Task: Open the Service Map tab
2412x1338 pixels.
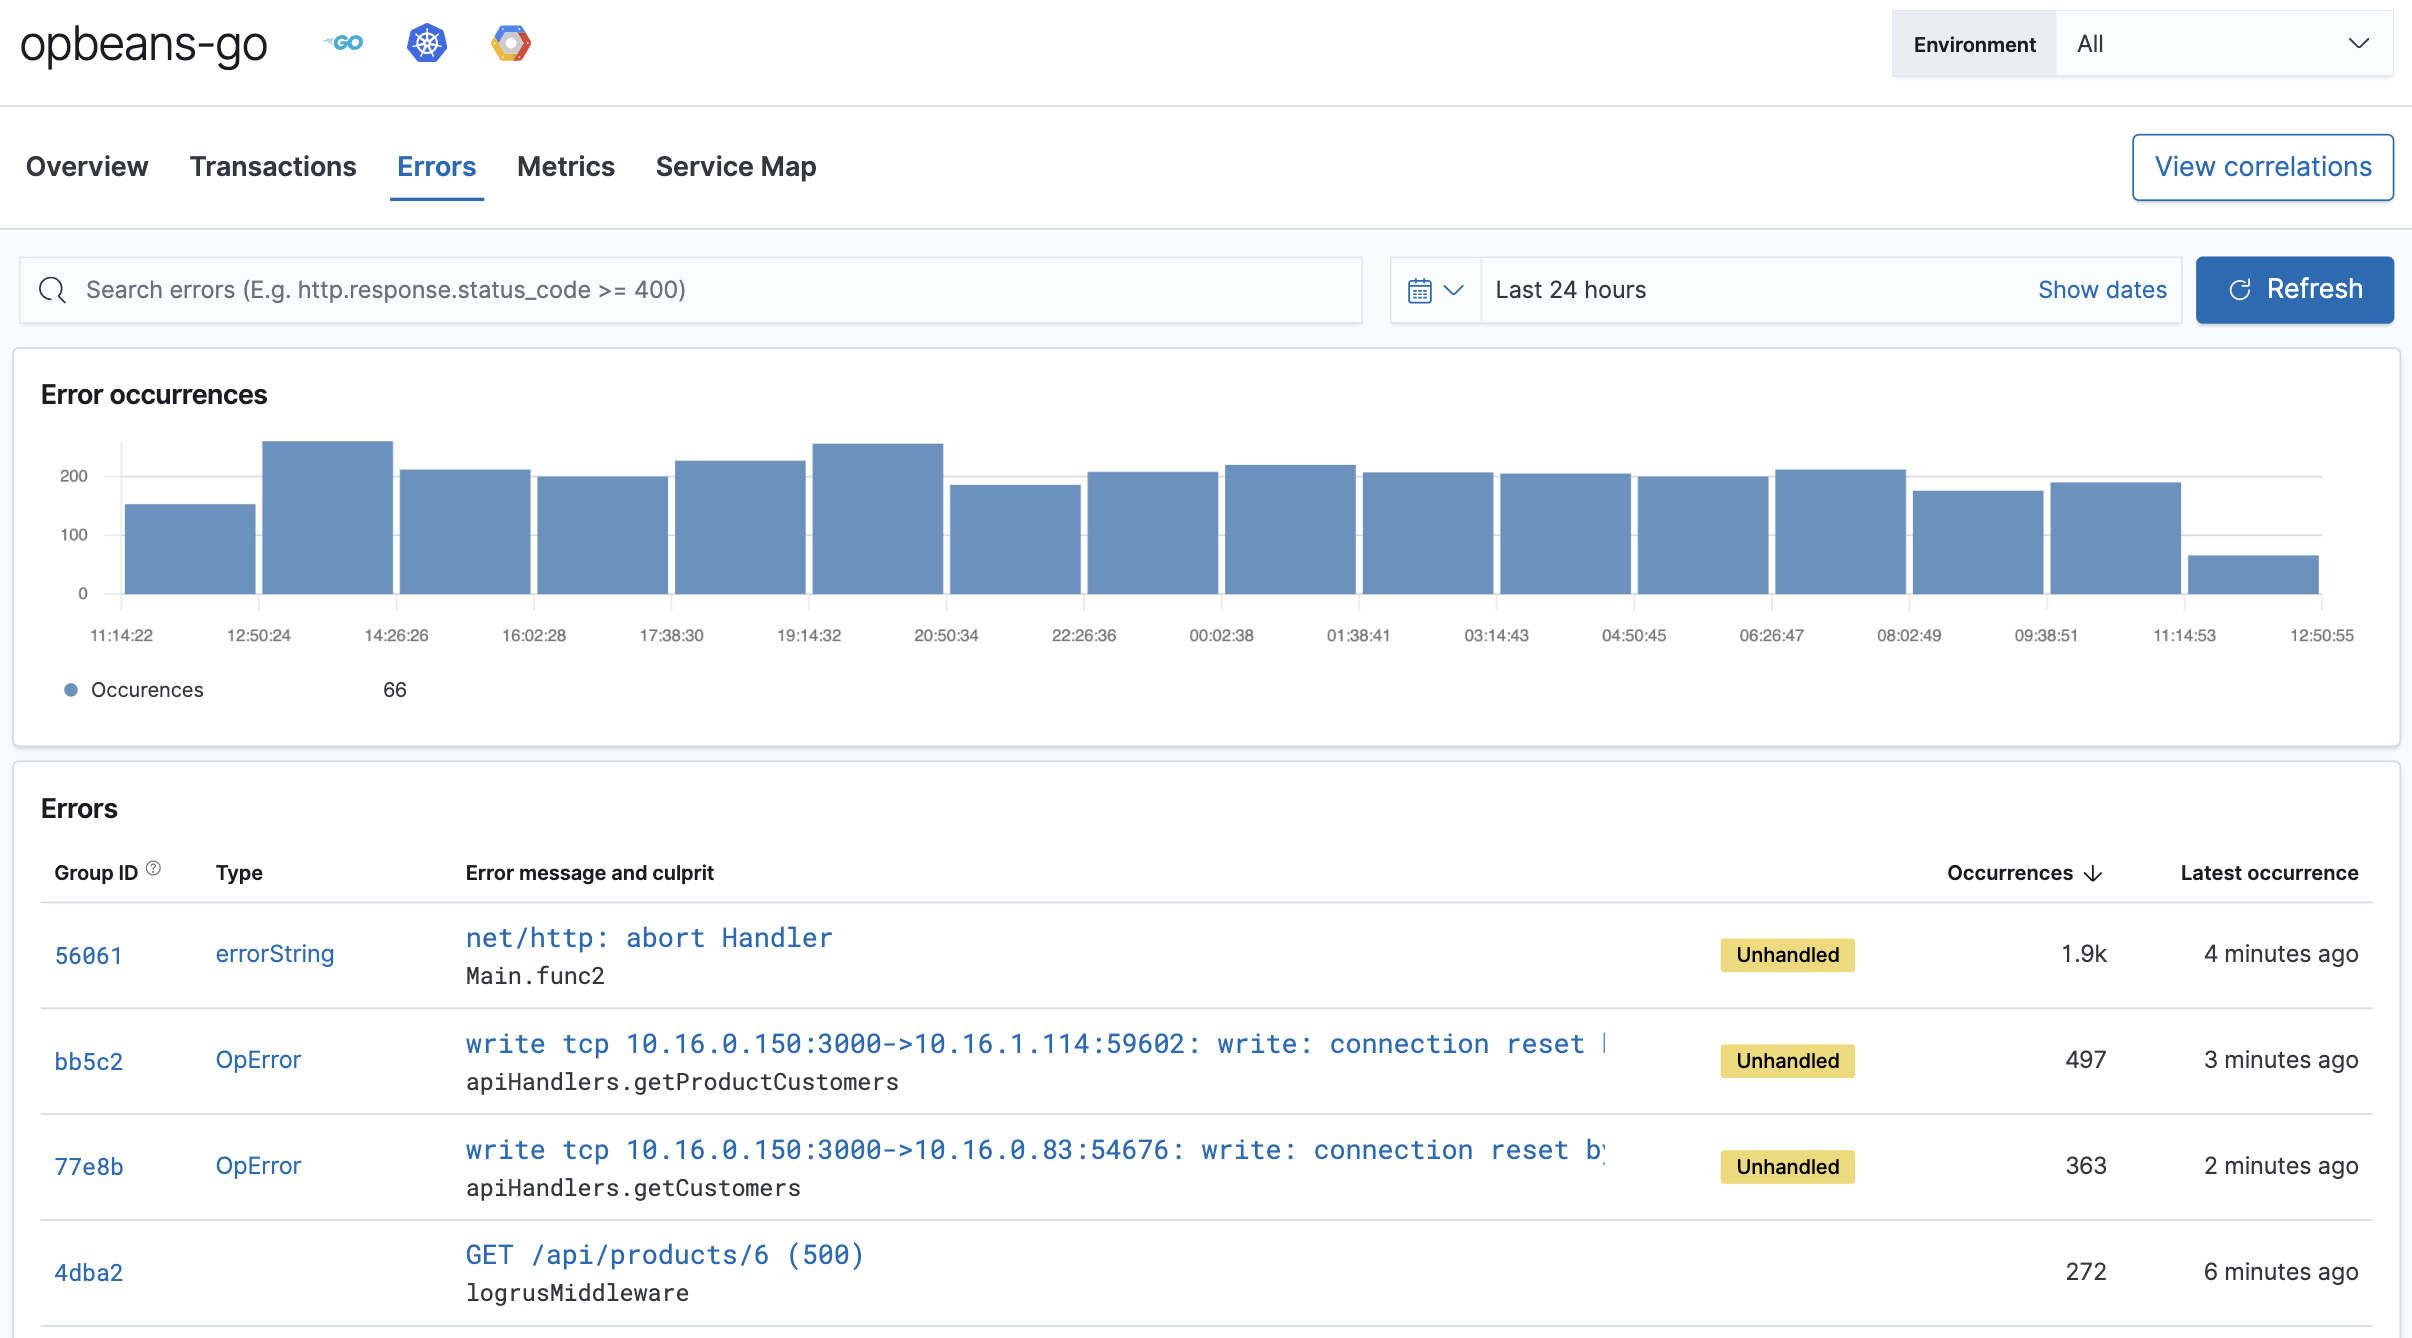Action: (x=735, y=166)
